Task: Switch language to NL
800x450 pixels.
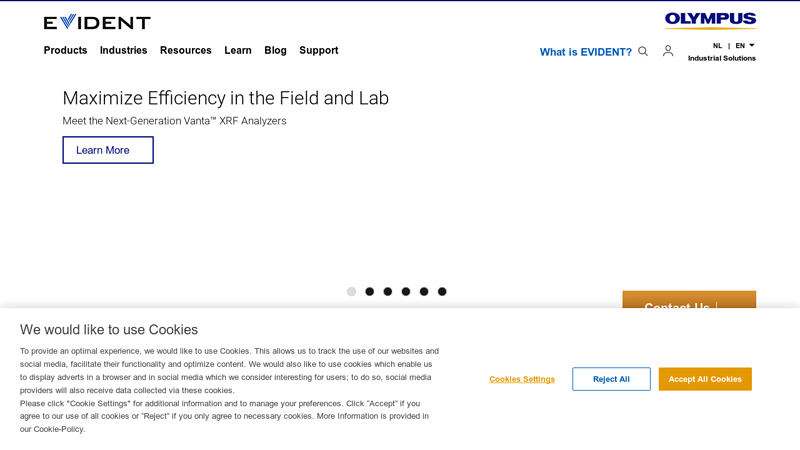Action: pyautogui.click(x=717, y=46)
